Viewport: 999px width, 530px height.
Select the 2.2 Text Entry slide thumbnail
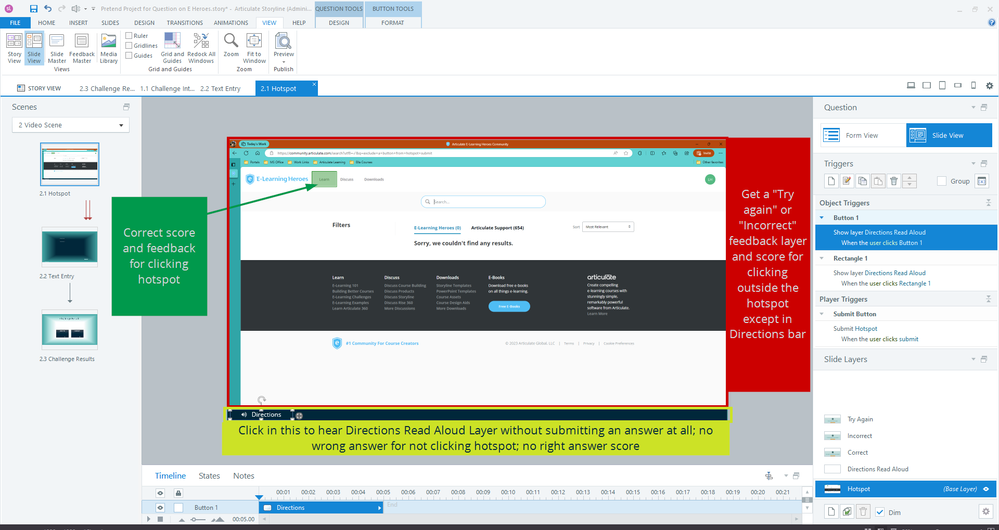(x=69, y=247)
